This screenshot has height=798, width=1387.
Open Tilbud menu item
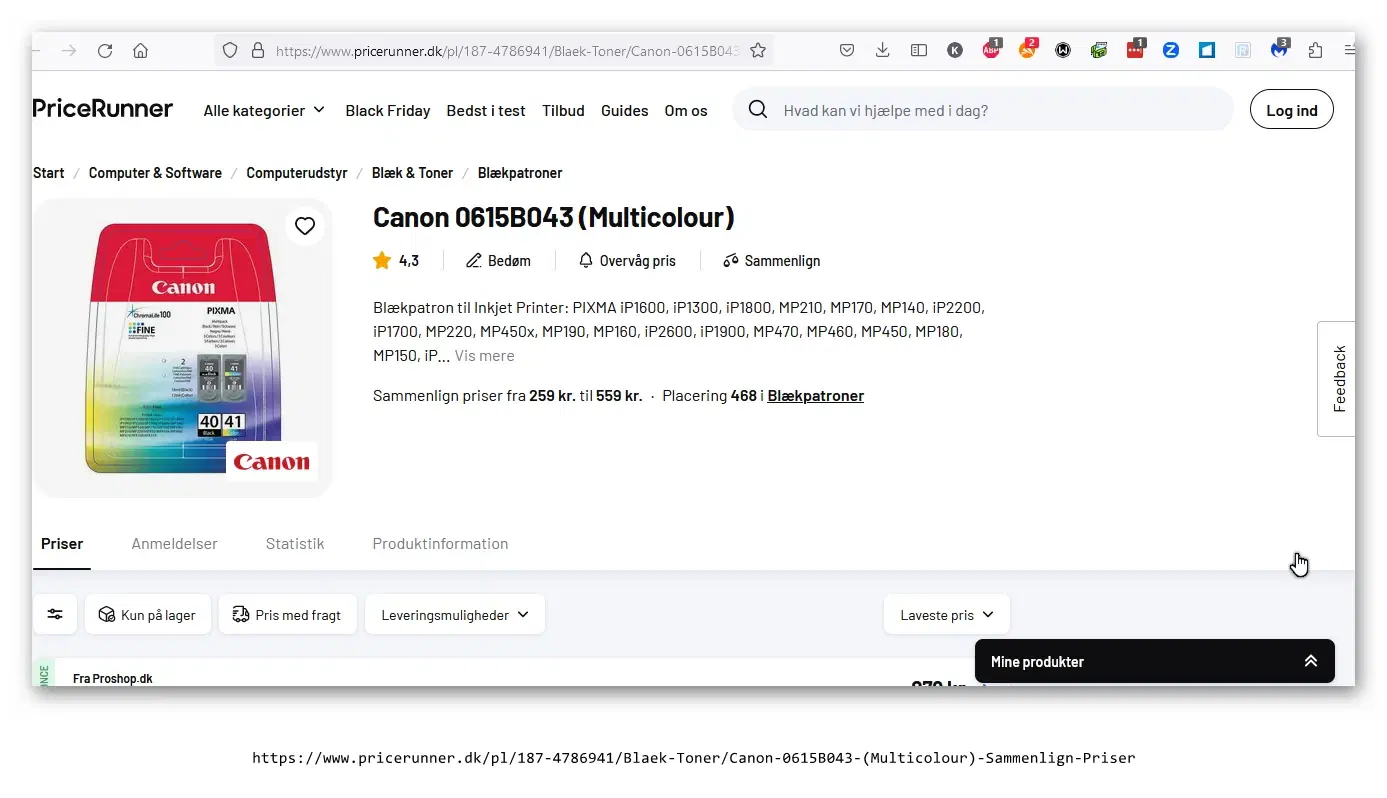point(563,111)
